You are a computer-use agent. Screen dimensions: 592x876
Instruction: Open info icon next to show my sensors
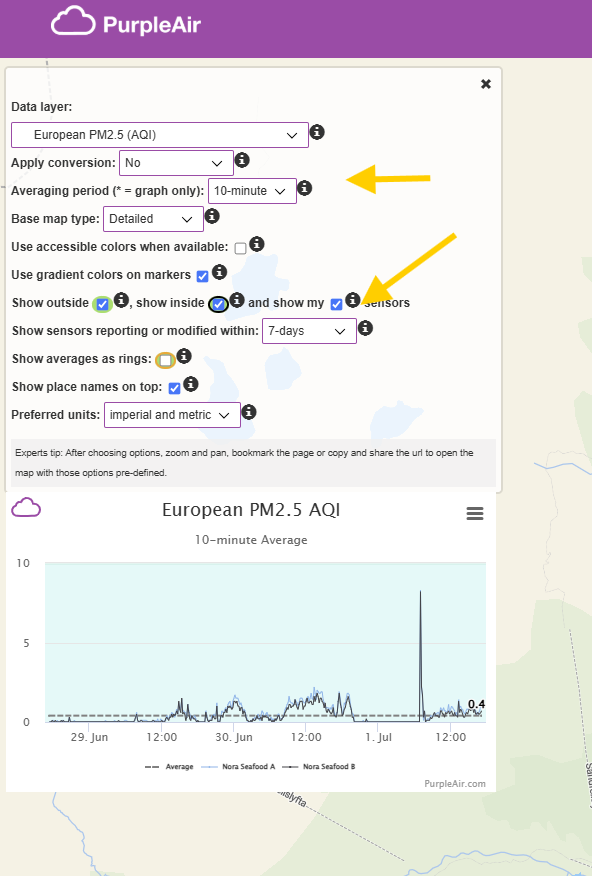point(352,300)
